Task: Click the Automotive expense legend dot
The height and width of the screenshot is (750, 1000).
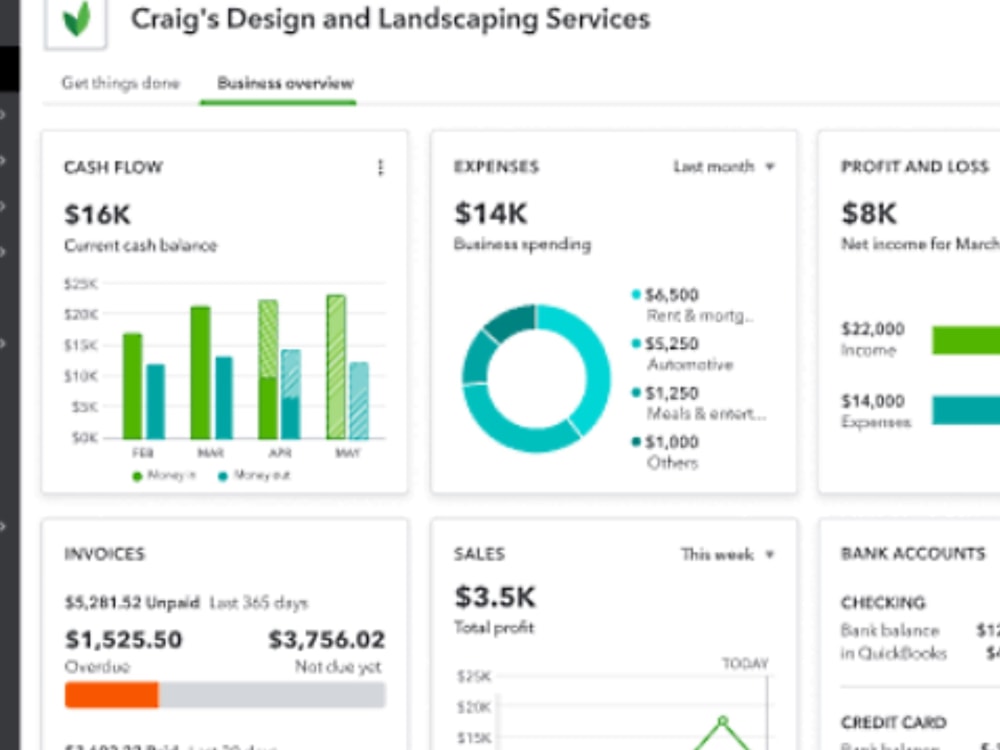Action: coord(634,344)
